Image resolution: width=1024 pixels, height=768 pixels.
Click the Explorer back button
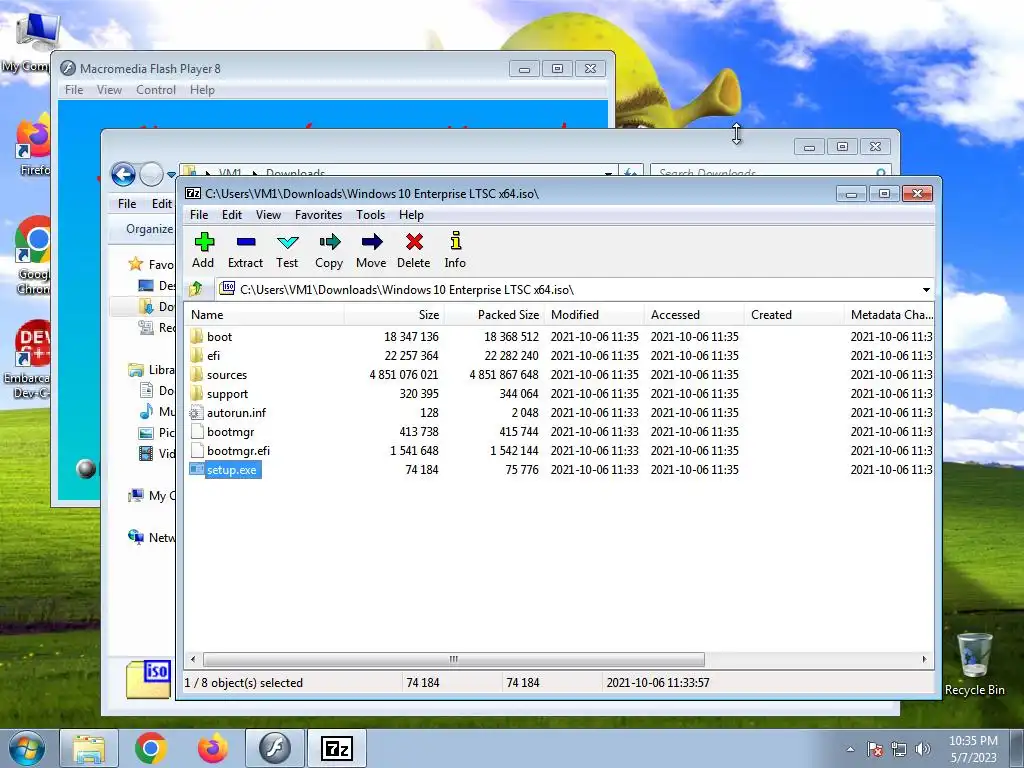pyautogui.click(x=123, y=174)
